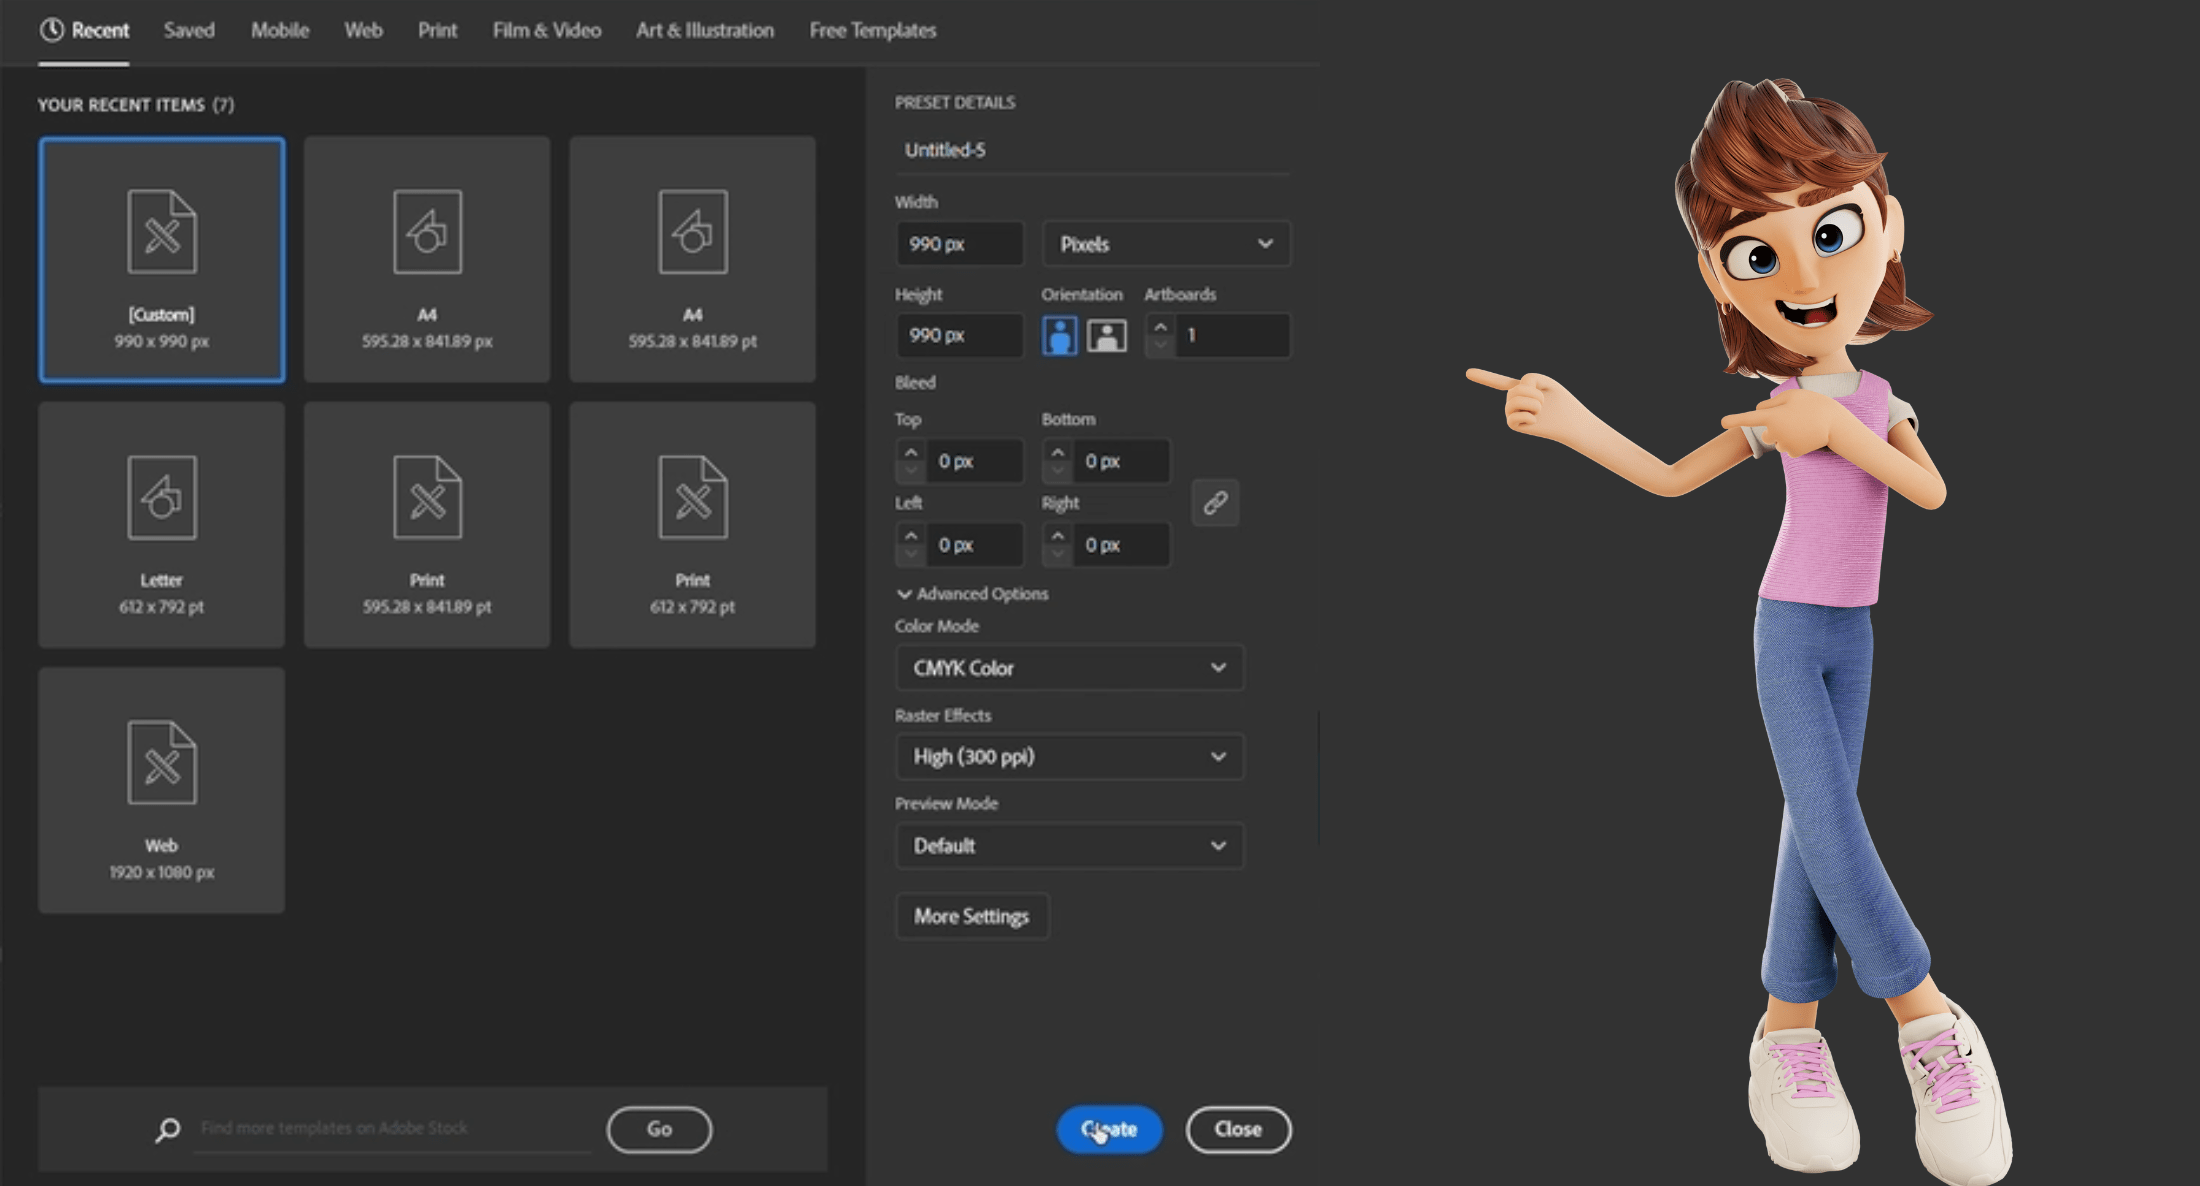Image resolution: width=2200 pixels, height=1186 pixels.
Task: Open the Pixels units dropdown
Action: [x=1165, y=244]
